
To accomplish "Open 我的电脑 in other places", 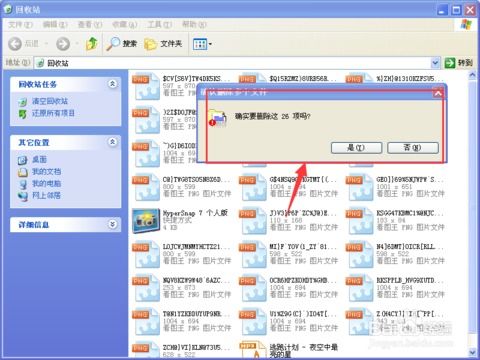I will pyautogui.click(x=46, y=183).
